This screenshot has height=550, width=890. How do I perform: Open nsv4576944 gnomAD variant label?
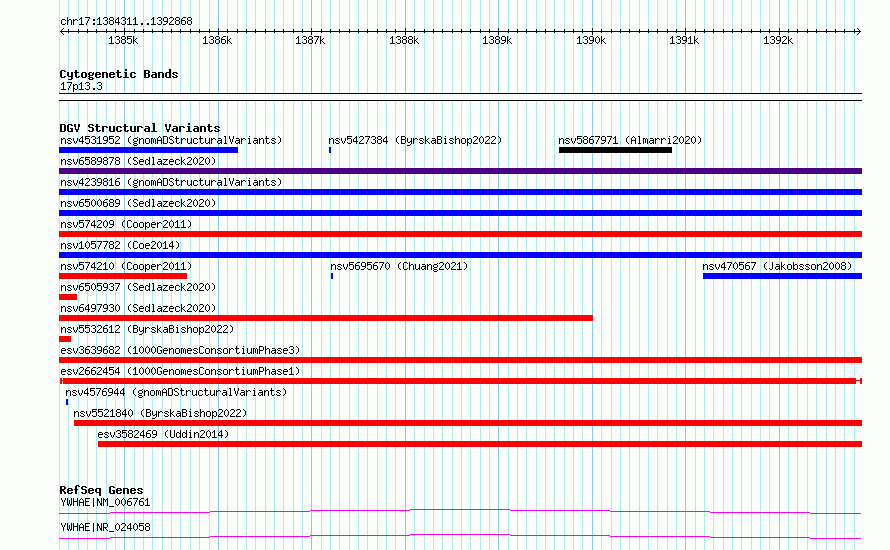(176, 392)
